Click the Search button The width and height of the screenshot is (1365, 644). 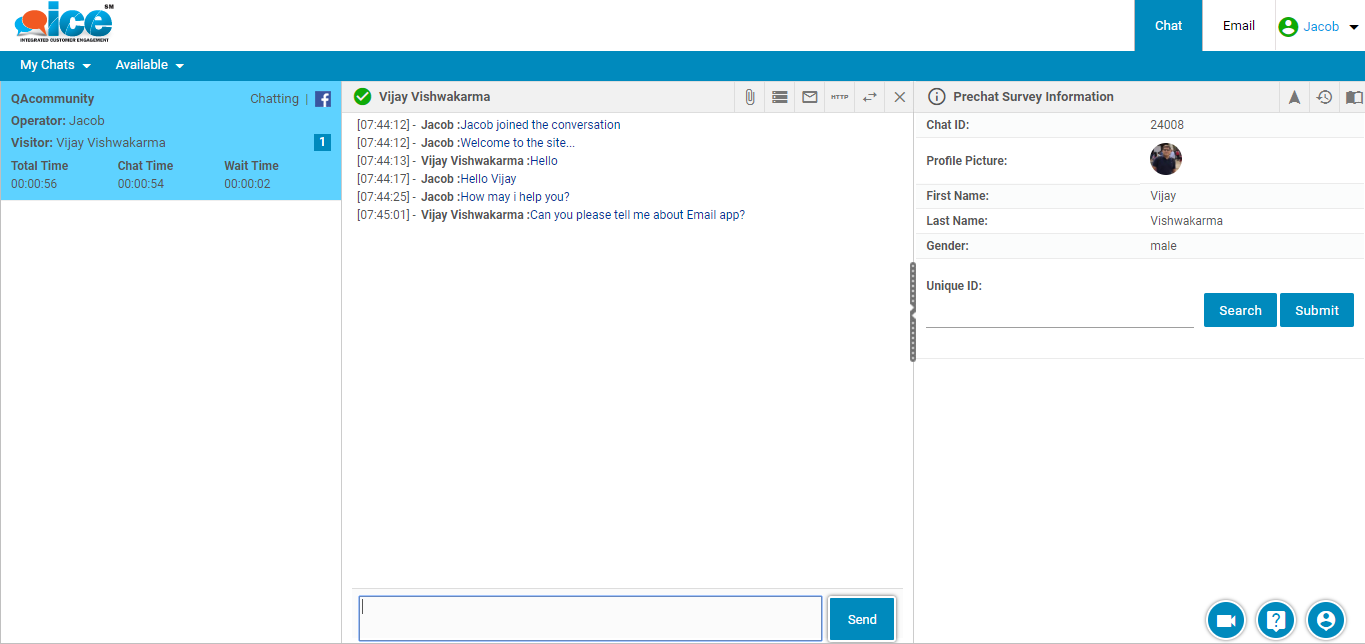click(1240, 310)
